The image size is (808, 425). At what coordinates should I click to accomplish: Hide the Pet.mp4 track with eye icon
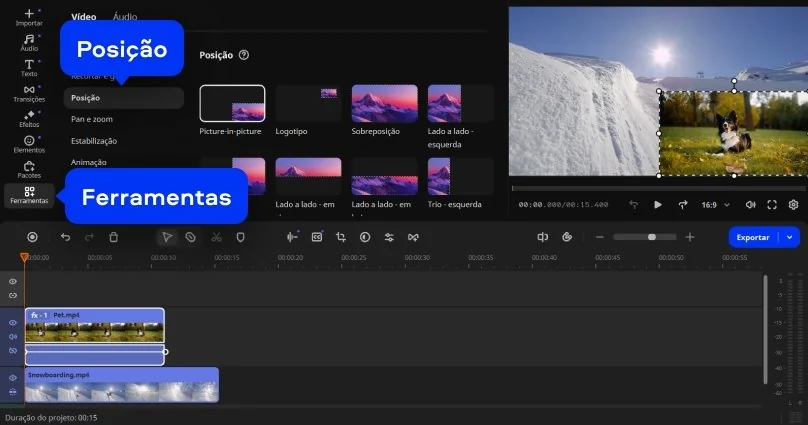[13, 323]
